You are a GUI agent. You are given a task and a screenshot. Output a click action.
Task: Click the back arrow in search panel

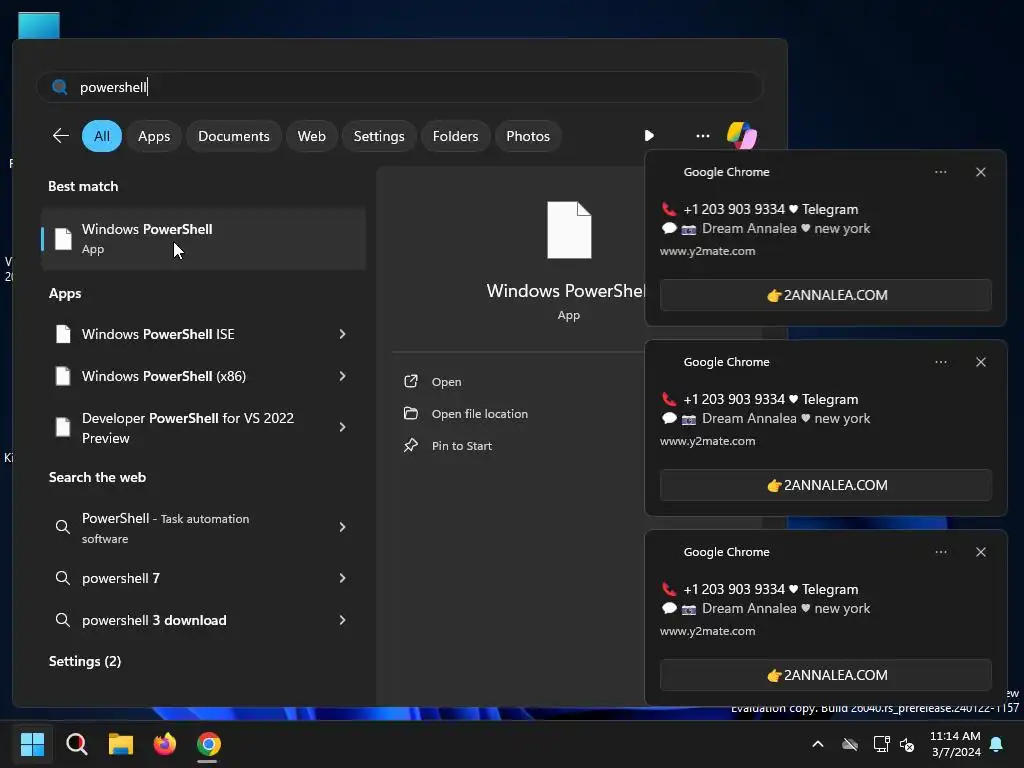[61, 136]
